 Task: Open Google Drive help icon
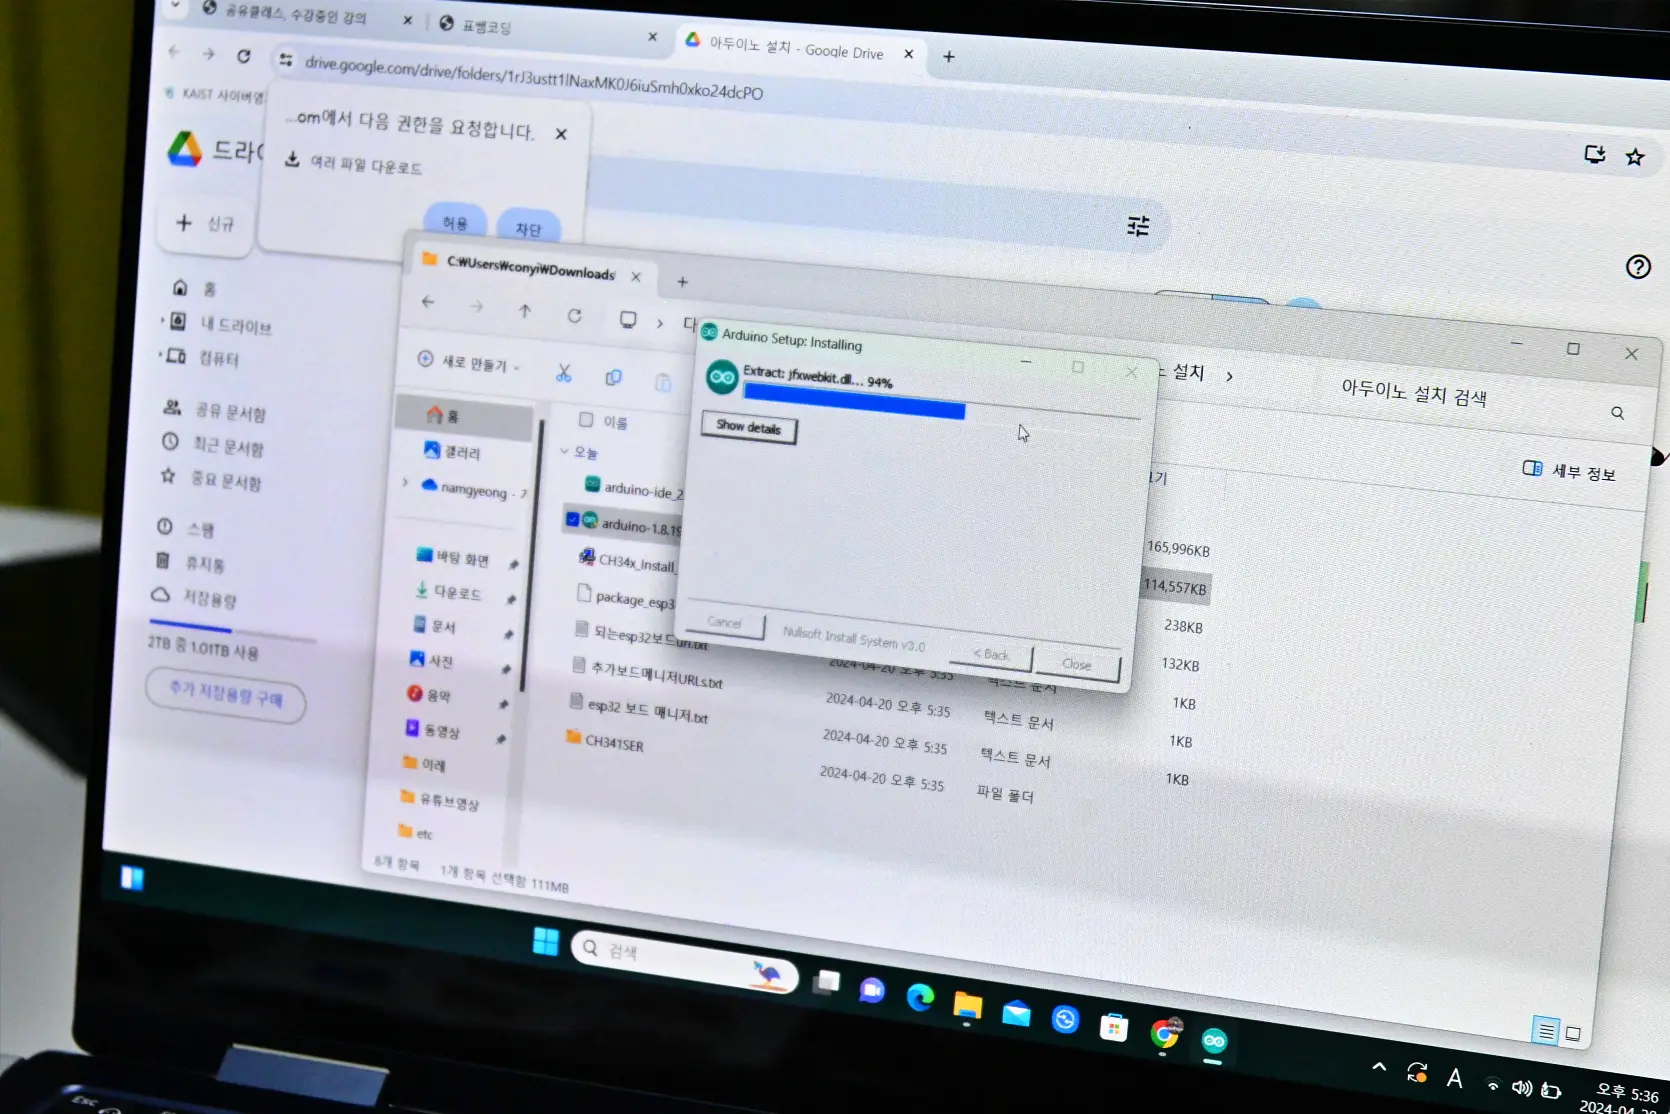tap(1638, 267)
